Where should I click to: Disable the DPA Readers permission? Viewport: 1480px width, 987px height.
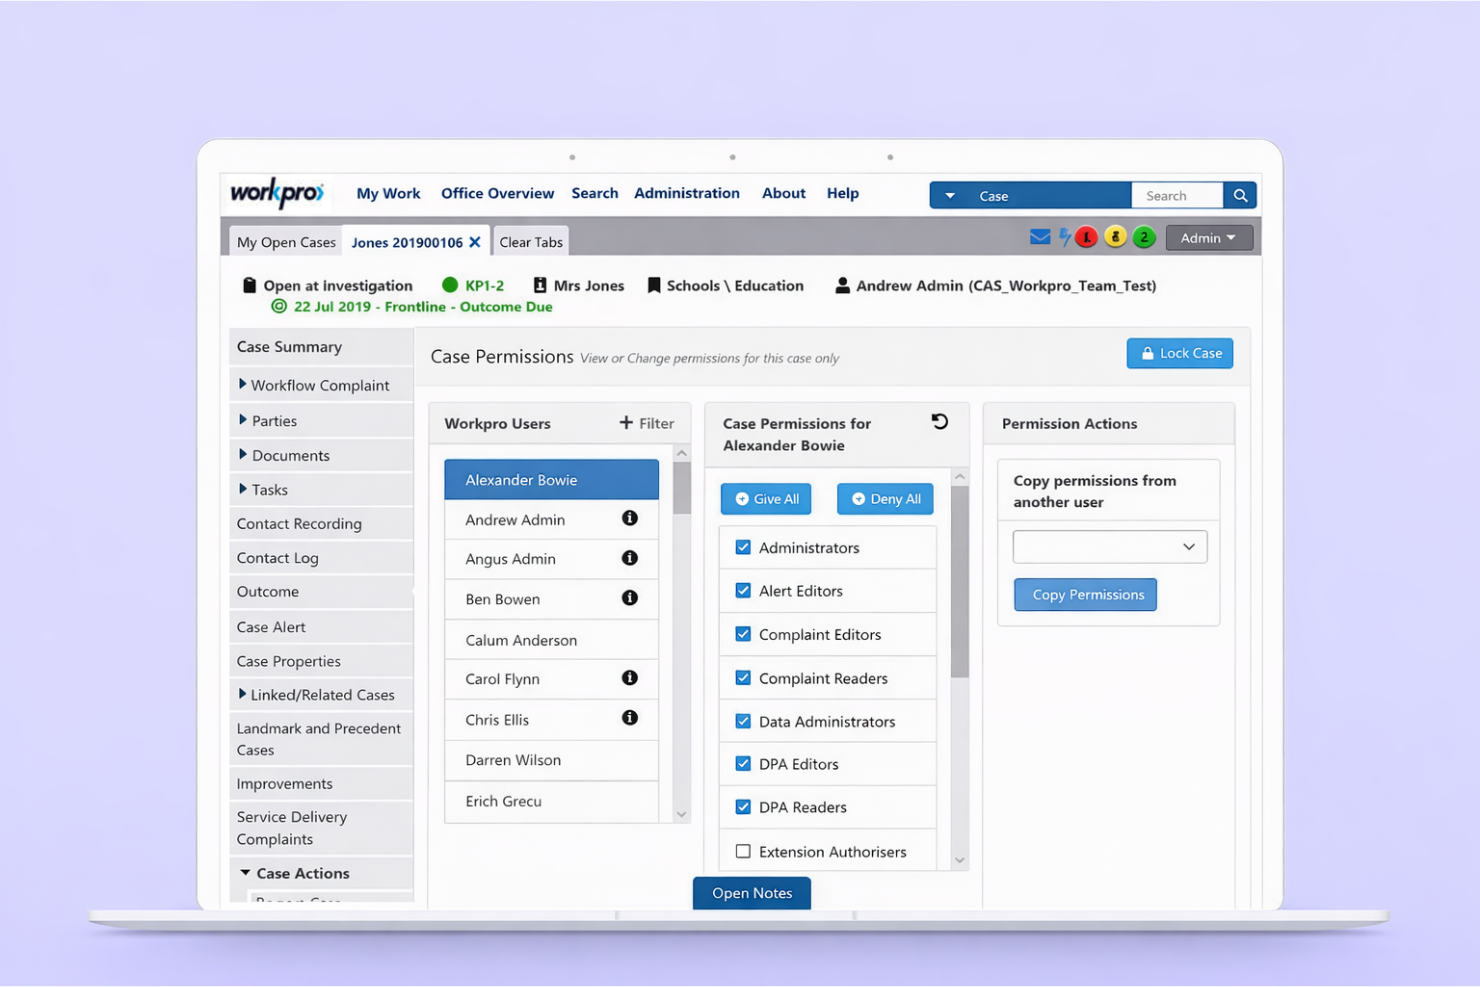(x=743, y=807)
